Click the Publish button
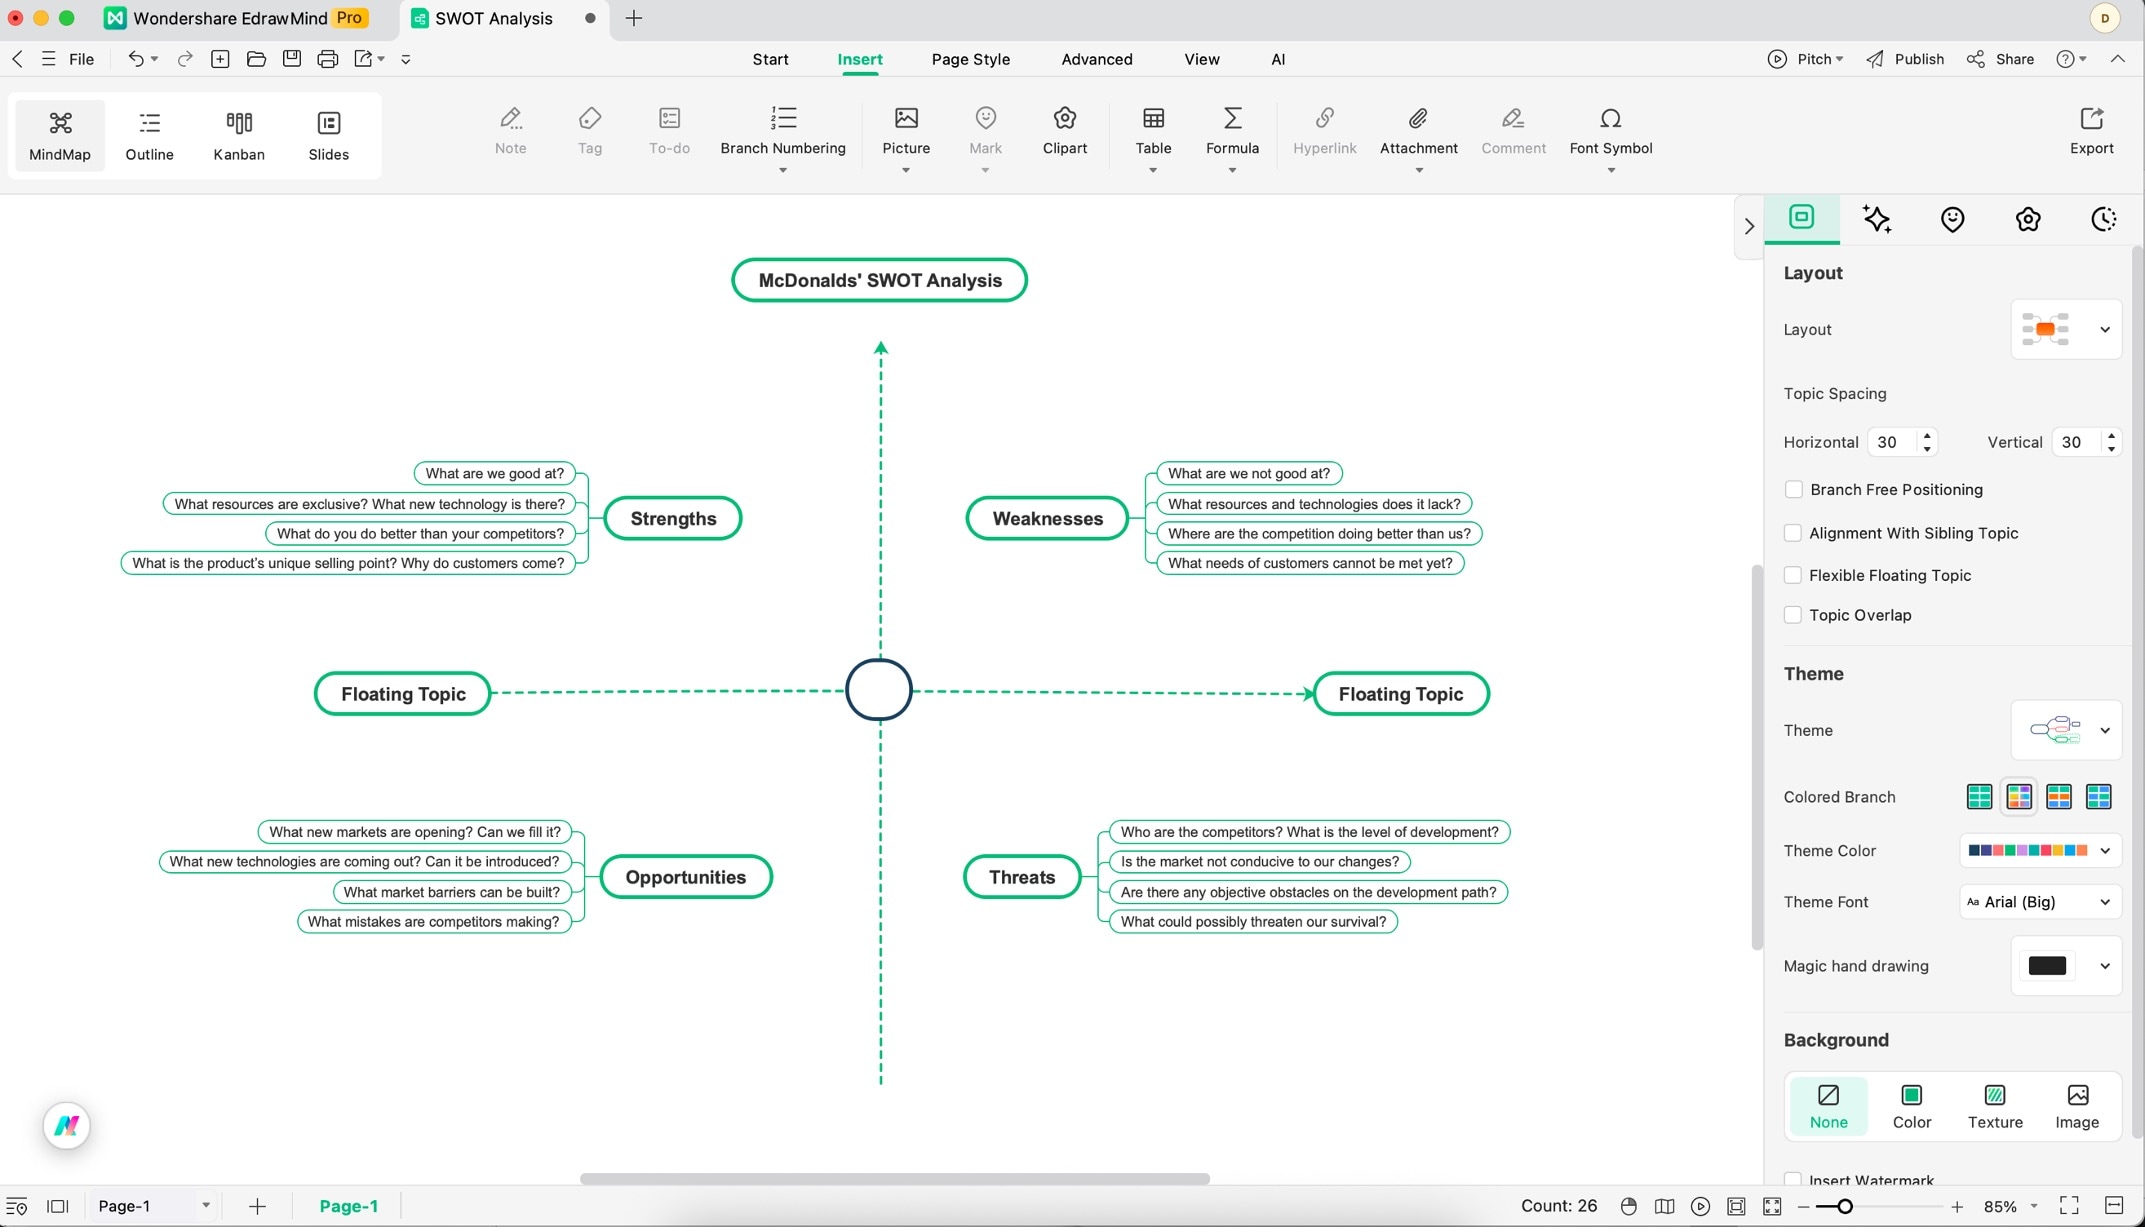This screenshot has height=1232, width=2145. tap(1905, 59)
